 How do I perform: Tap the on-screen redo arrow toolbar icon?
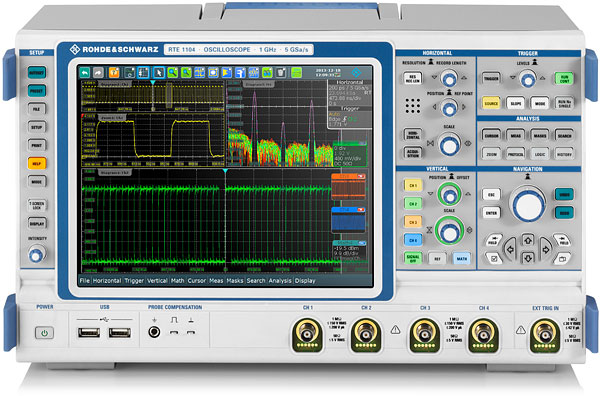coord(98,72)
